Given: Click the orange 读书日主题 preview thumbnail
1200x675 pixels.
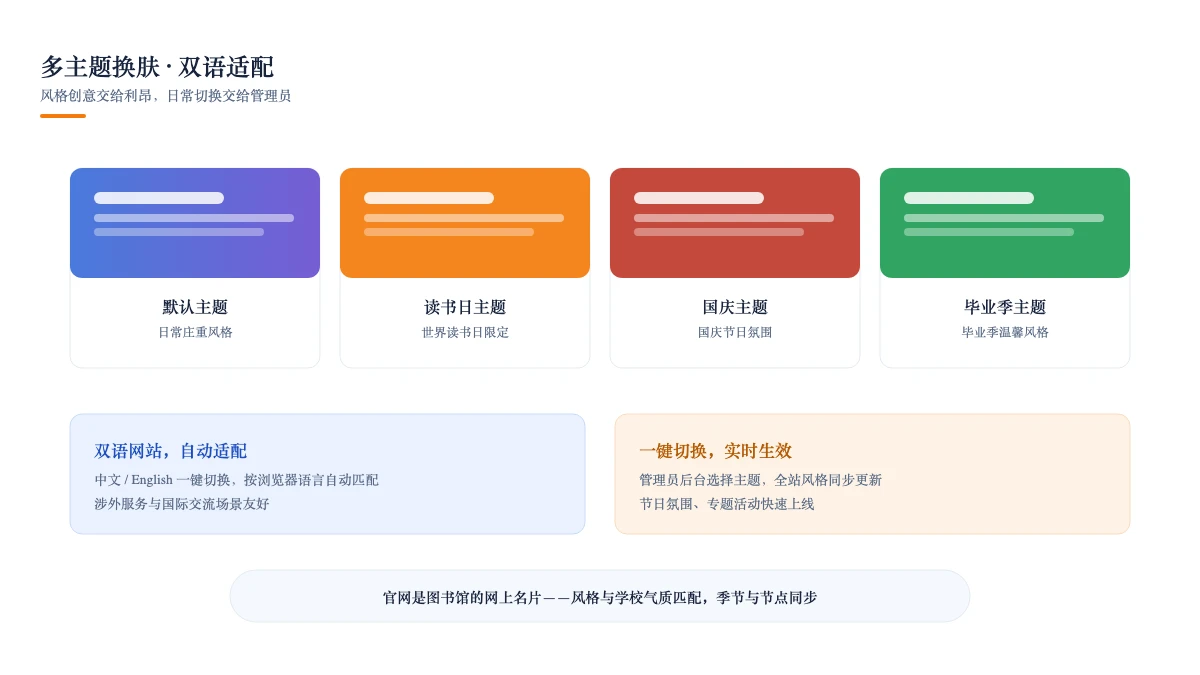Looking at the screenshot, I should click(465, 223).
